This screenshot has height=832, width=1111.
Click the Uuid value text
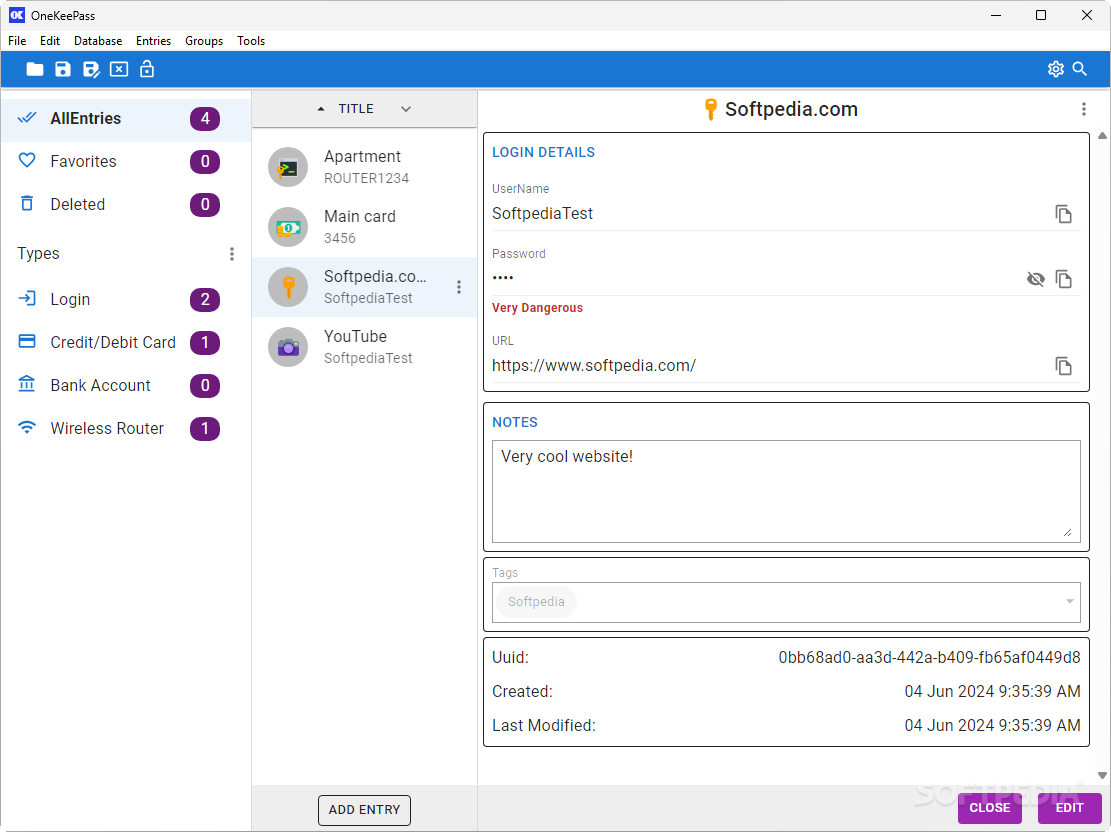(x=929, y=658)
